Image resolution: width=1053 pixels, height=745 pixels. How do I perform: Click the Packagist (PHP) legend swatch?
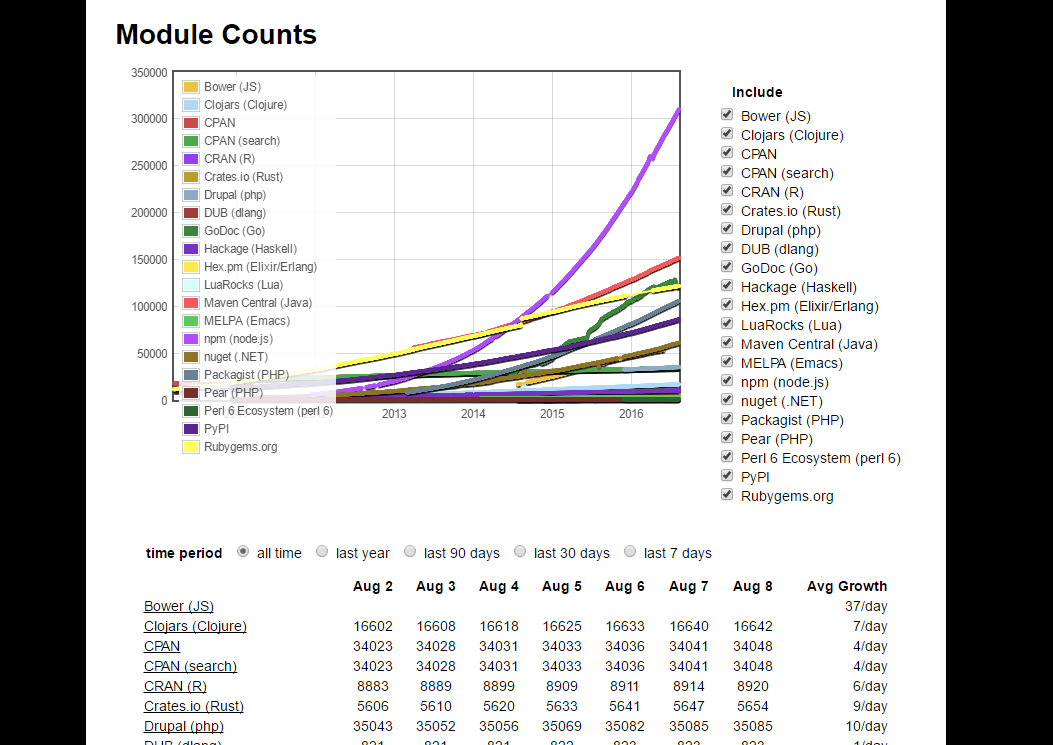point(191,375)
